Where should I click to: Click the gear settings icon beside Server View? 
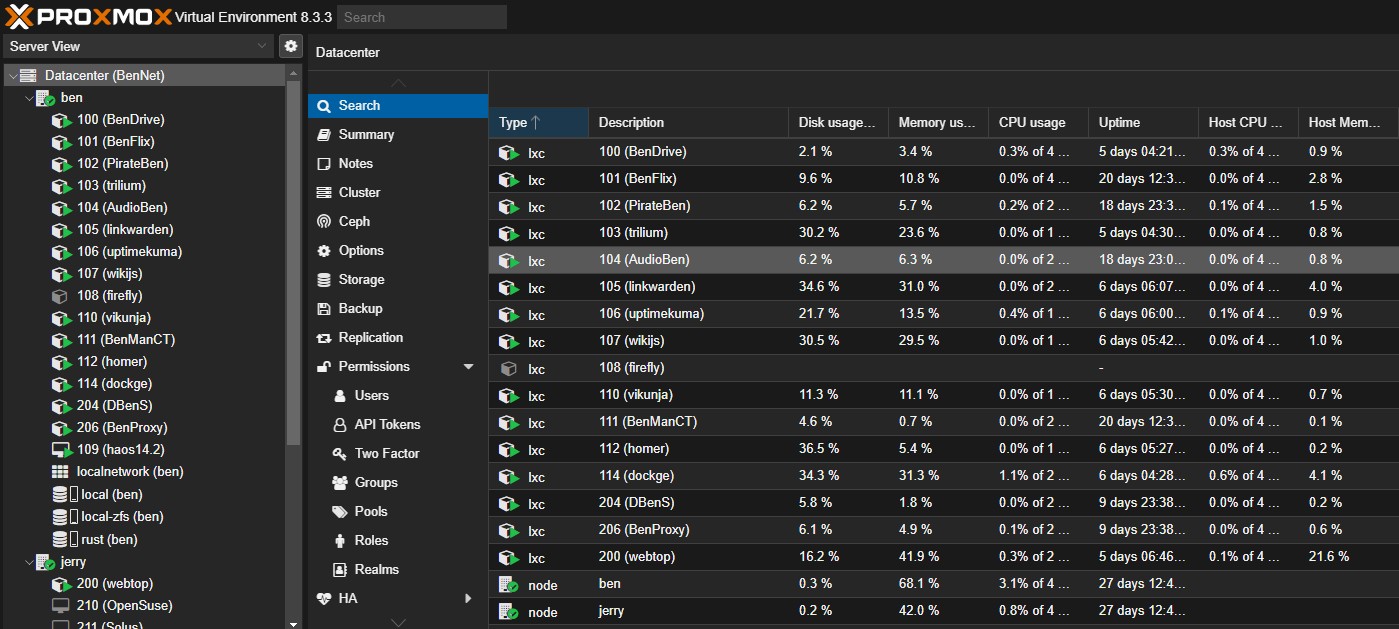[290, 46]
